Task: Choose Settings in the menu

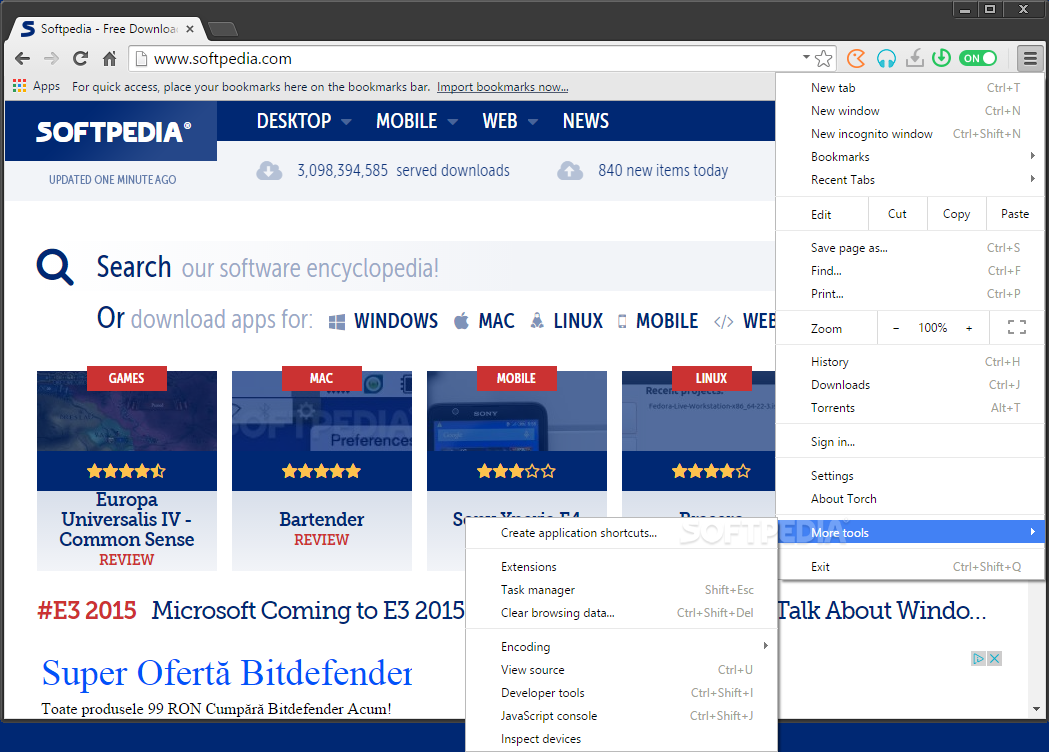Action: [x=910, y=476]
